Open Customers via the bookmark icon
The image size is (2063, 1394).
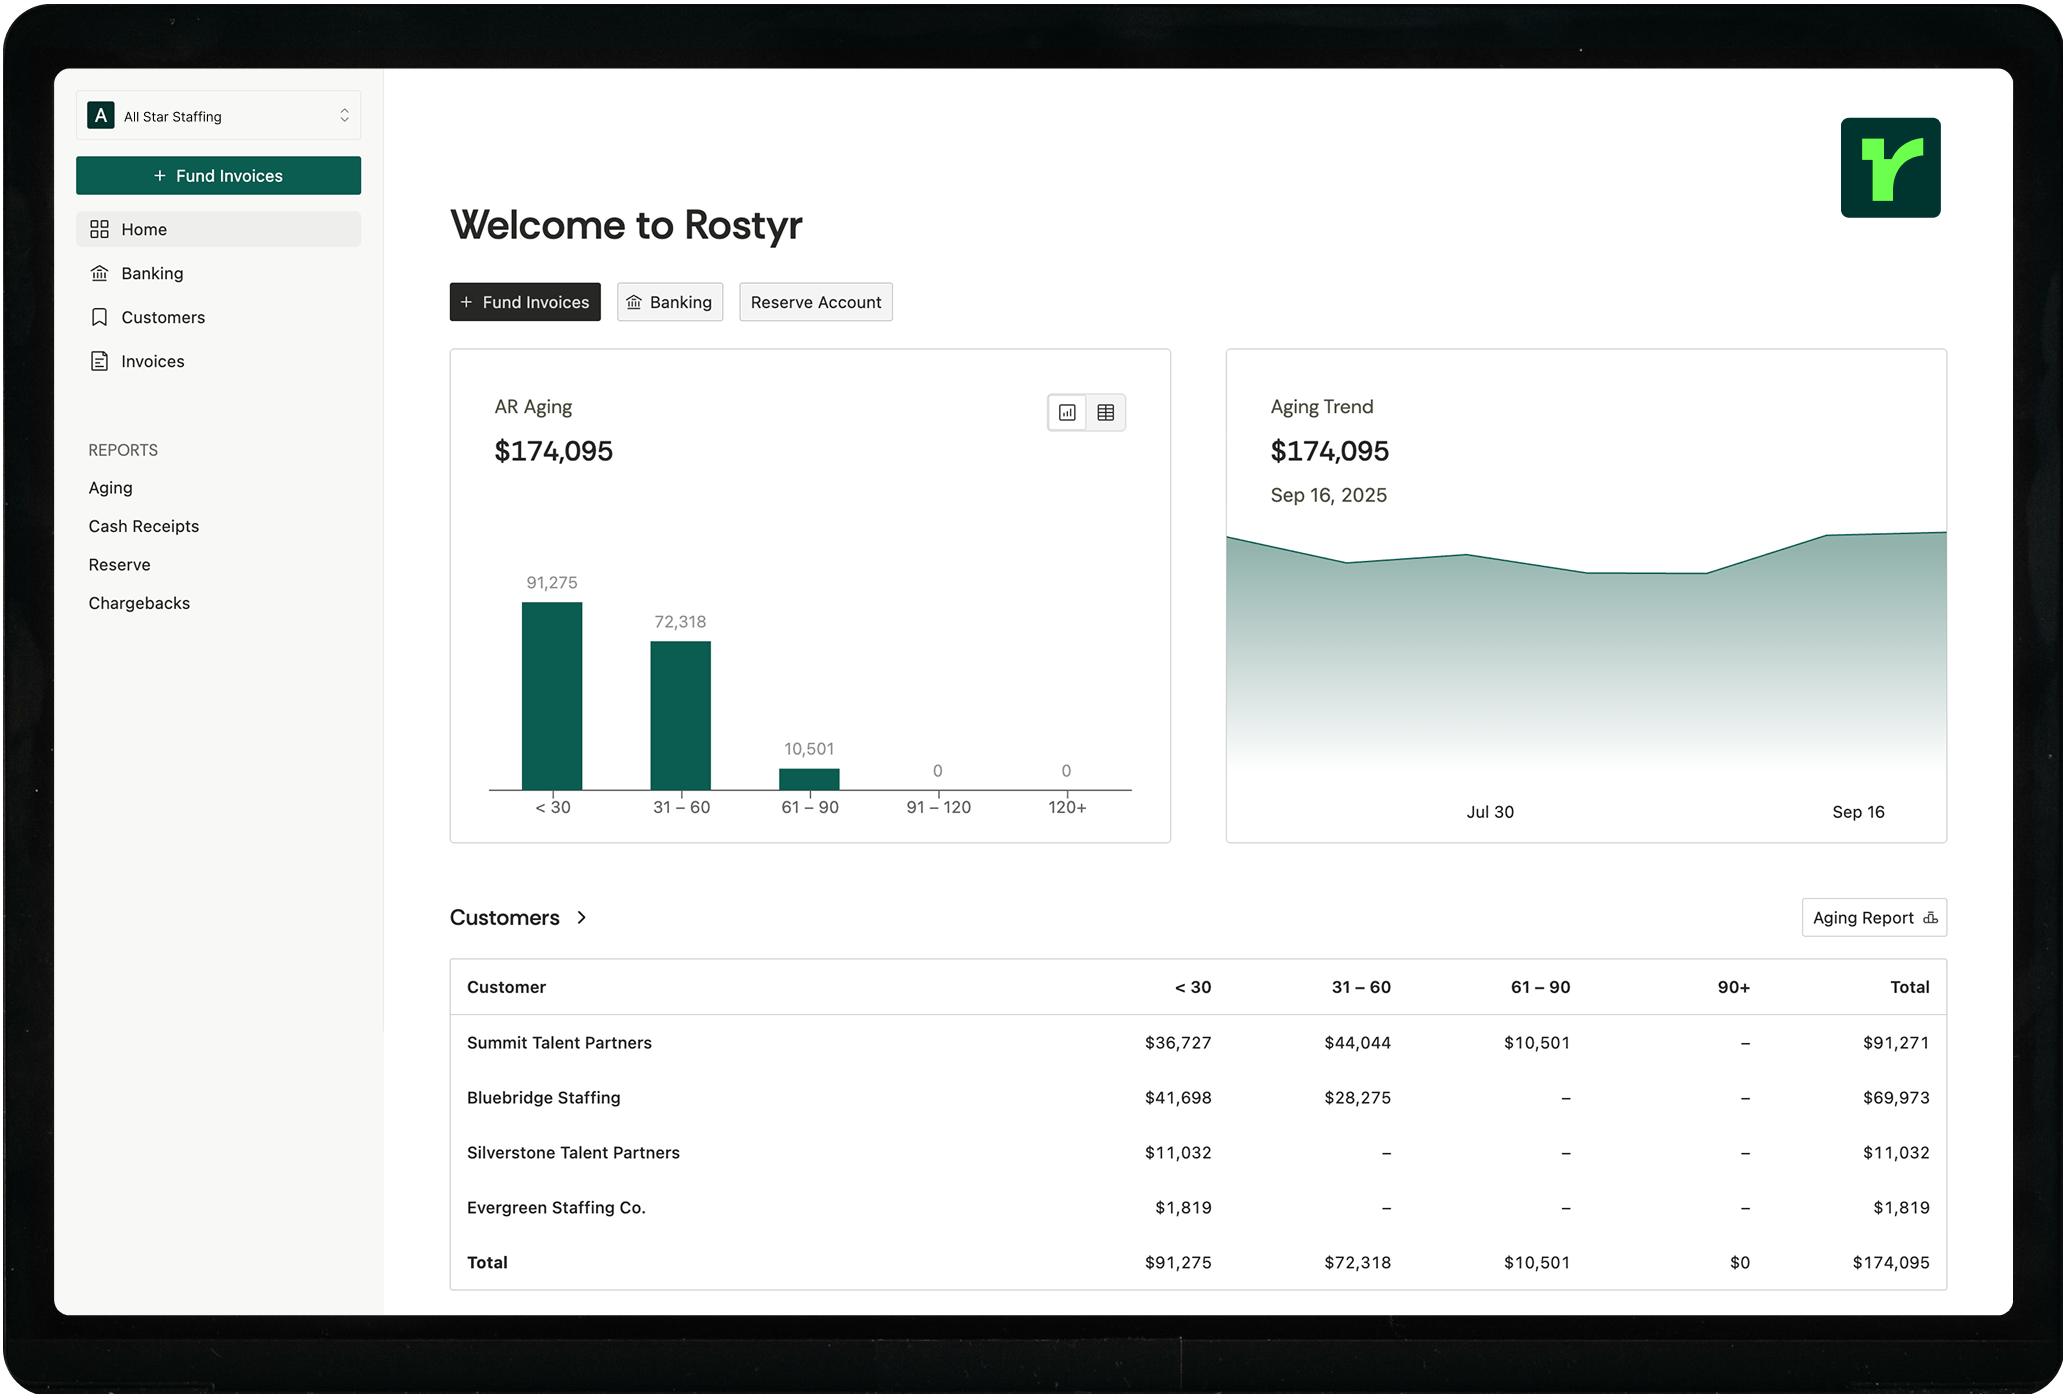click(99, 316)
